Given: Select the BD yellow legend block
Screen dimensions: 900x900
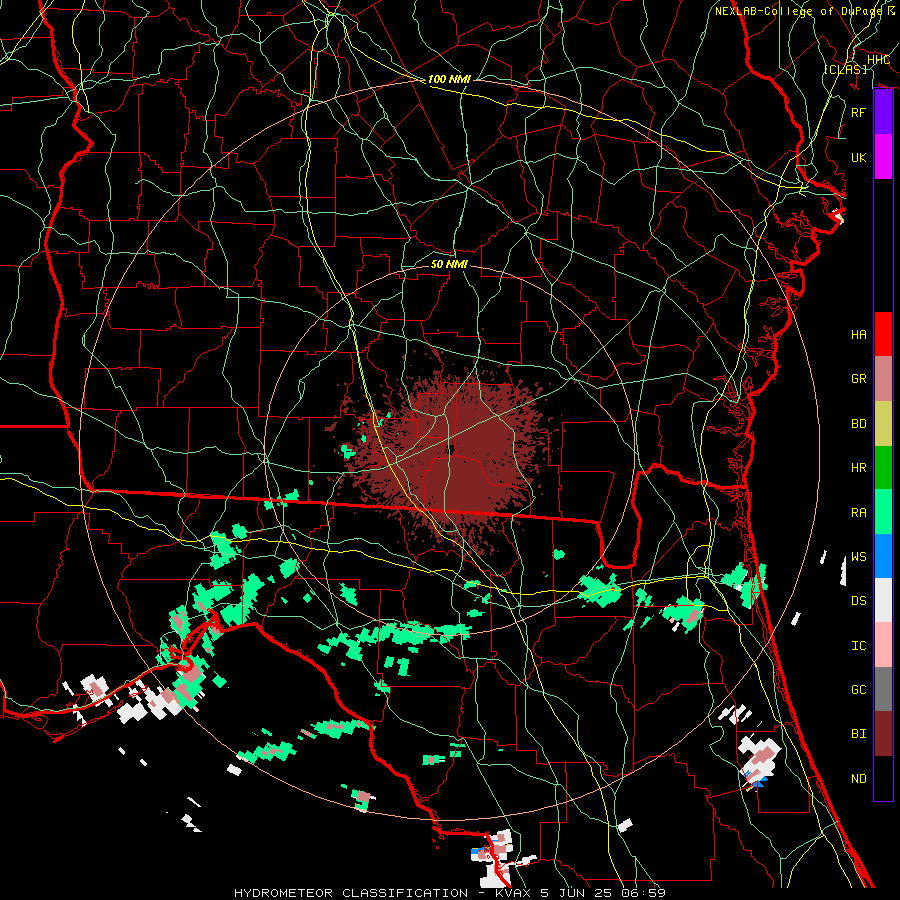Looking at the screenshot, I should [883, 423].
